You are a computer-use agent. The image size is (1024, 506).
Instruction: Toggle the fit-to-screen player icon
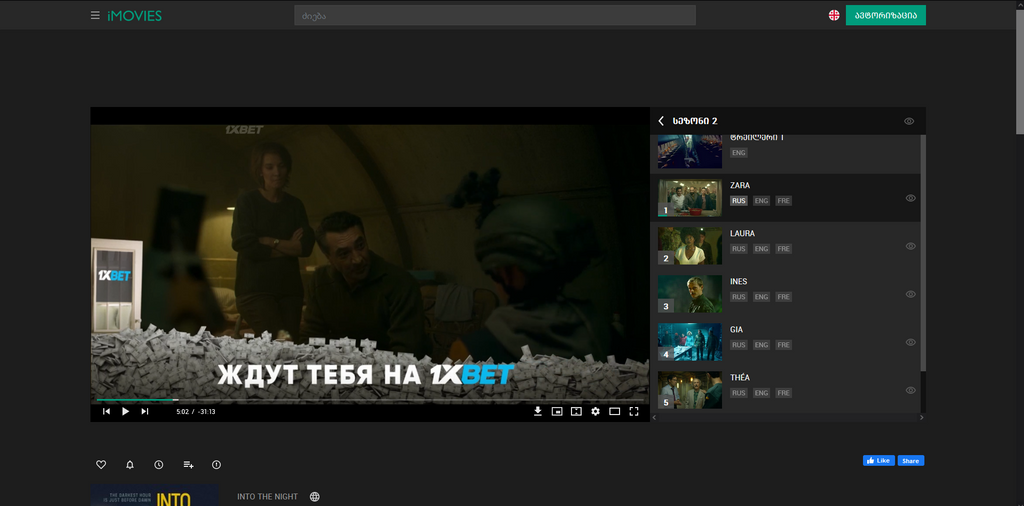[x=576, y=411]
